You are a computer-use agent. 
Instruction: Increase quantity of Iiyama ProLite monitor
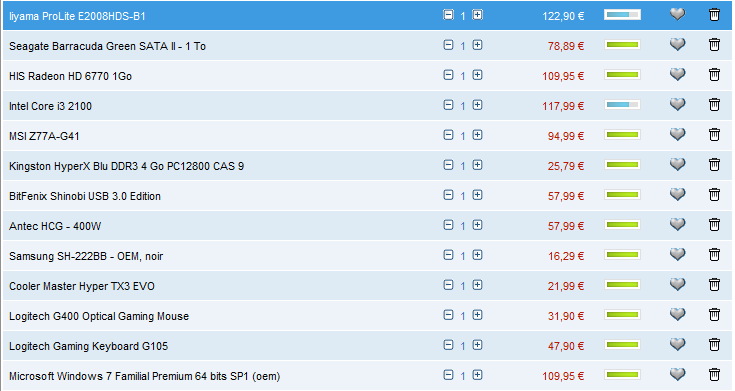click(477, 15)
